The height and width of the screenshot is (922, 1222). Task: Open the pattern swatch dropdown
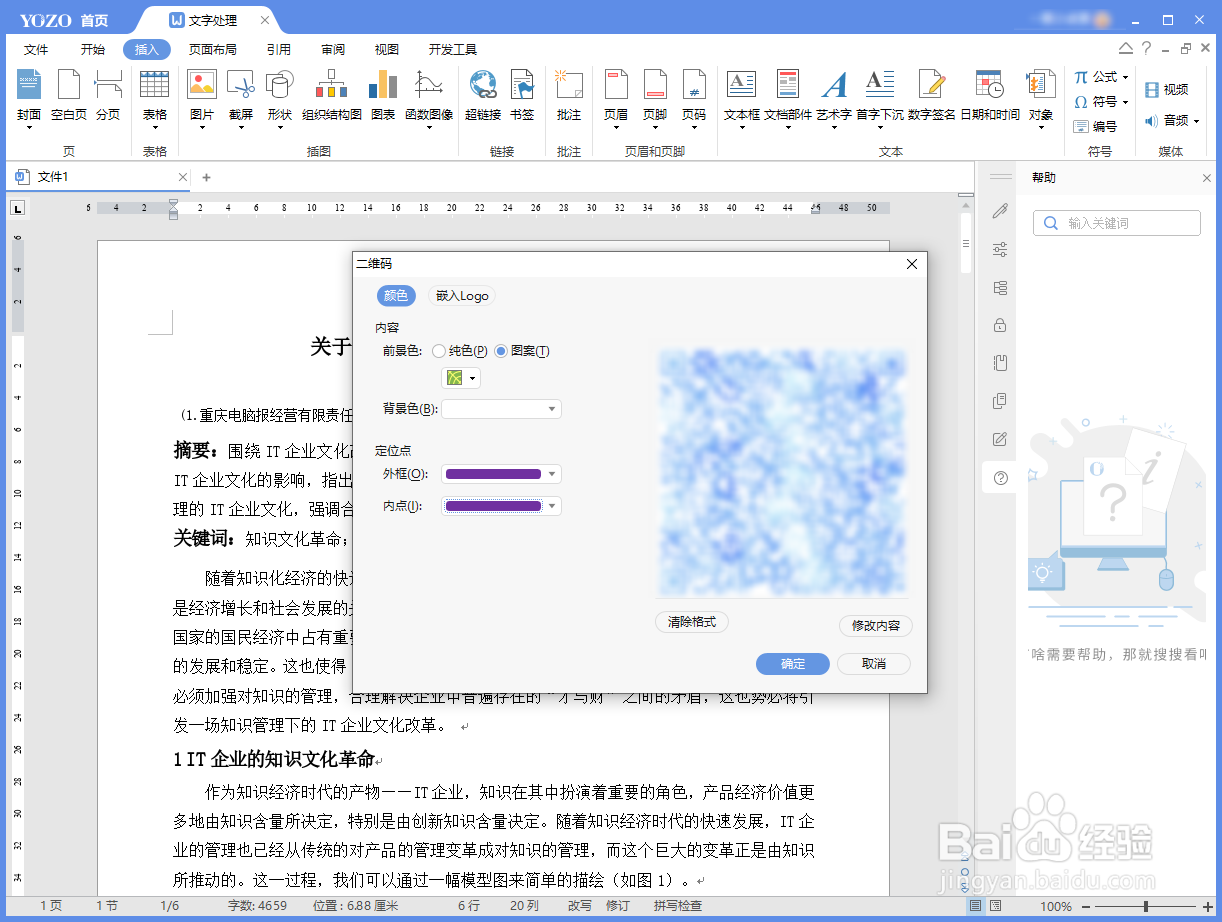[474, 378]
